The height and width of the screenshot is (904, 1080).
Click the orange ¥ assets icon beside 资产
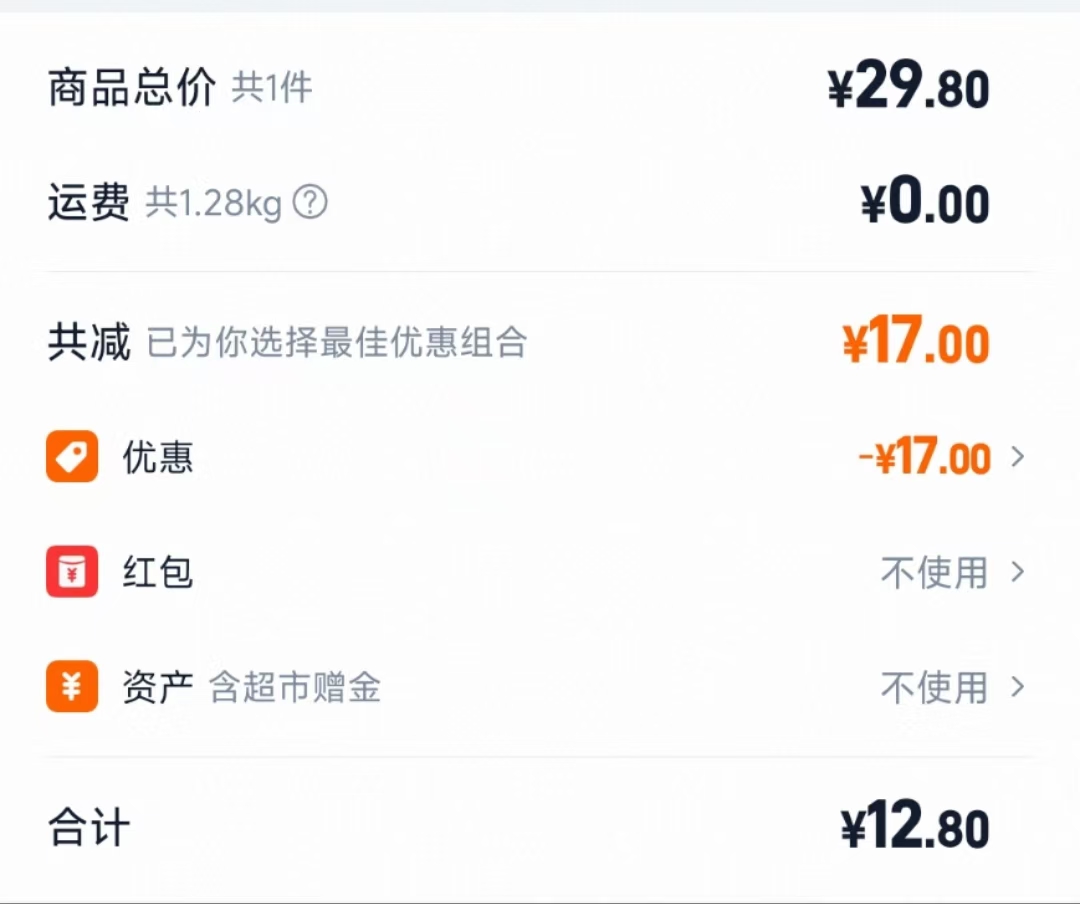[x=71, y=688]
